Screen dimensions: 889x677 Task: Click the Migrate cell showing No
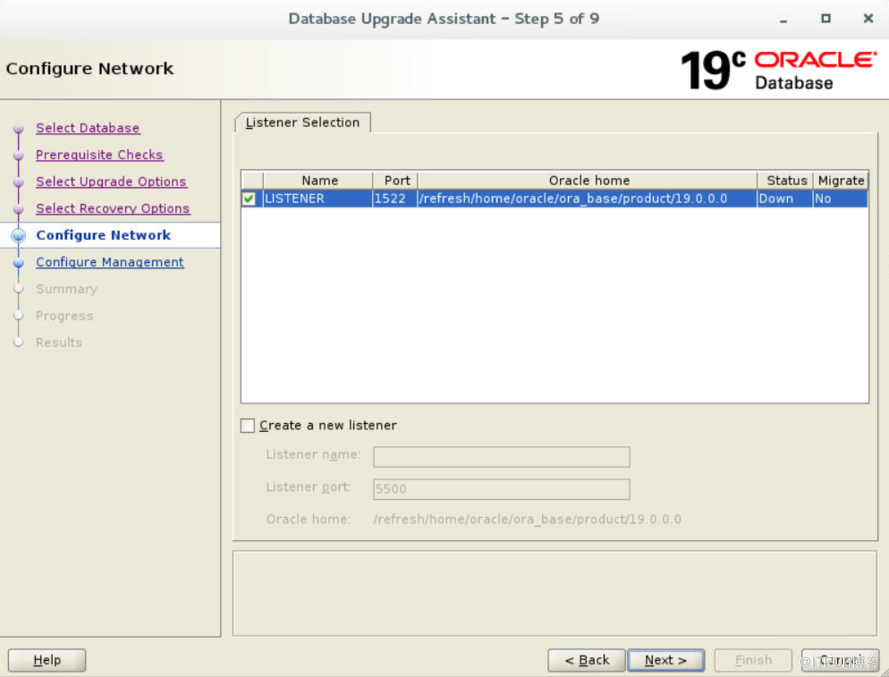[840, 198]
